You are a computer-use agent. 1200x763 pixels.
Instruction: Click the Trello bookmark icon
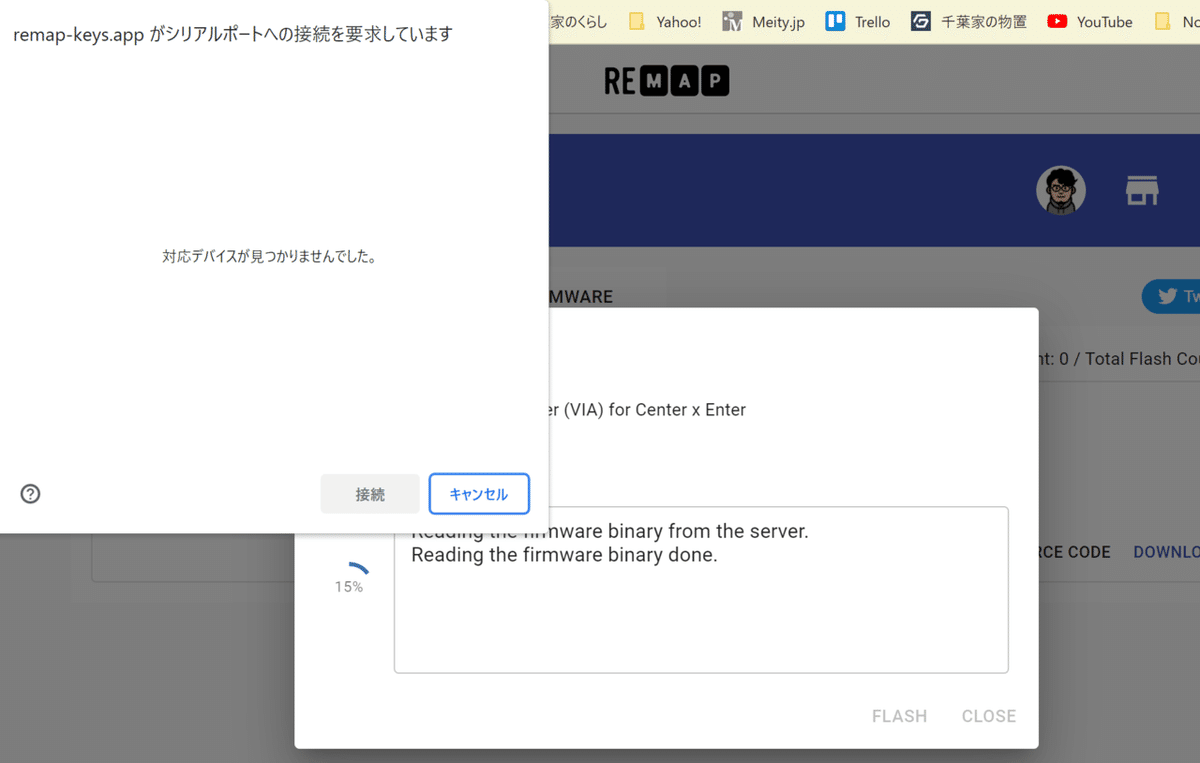[835, 21]
